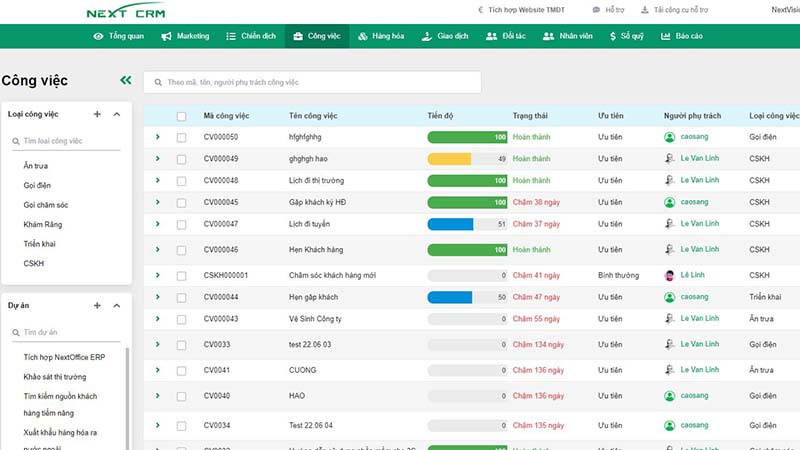Open Tích hợp Website TMĐT link
800x450 pixels.
click(x=526, y=10)
